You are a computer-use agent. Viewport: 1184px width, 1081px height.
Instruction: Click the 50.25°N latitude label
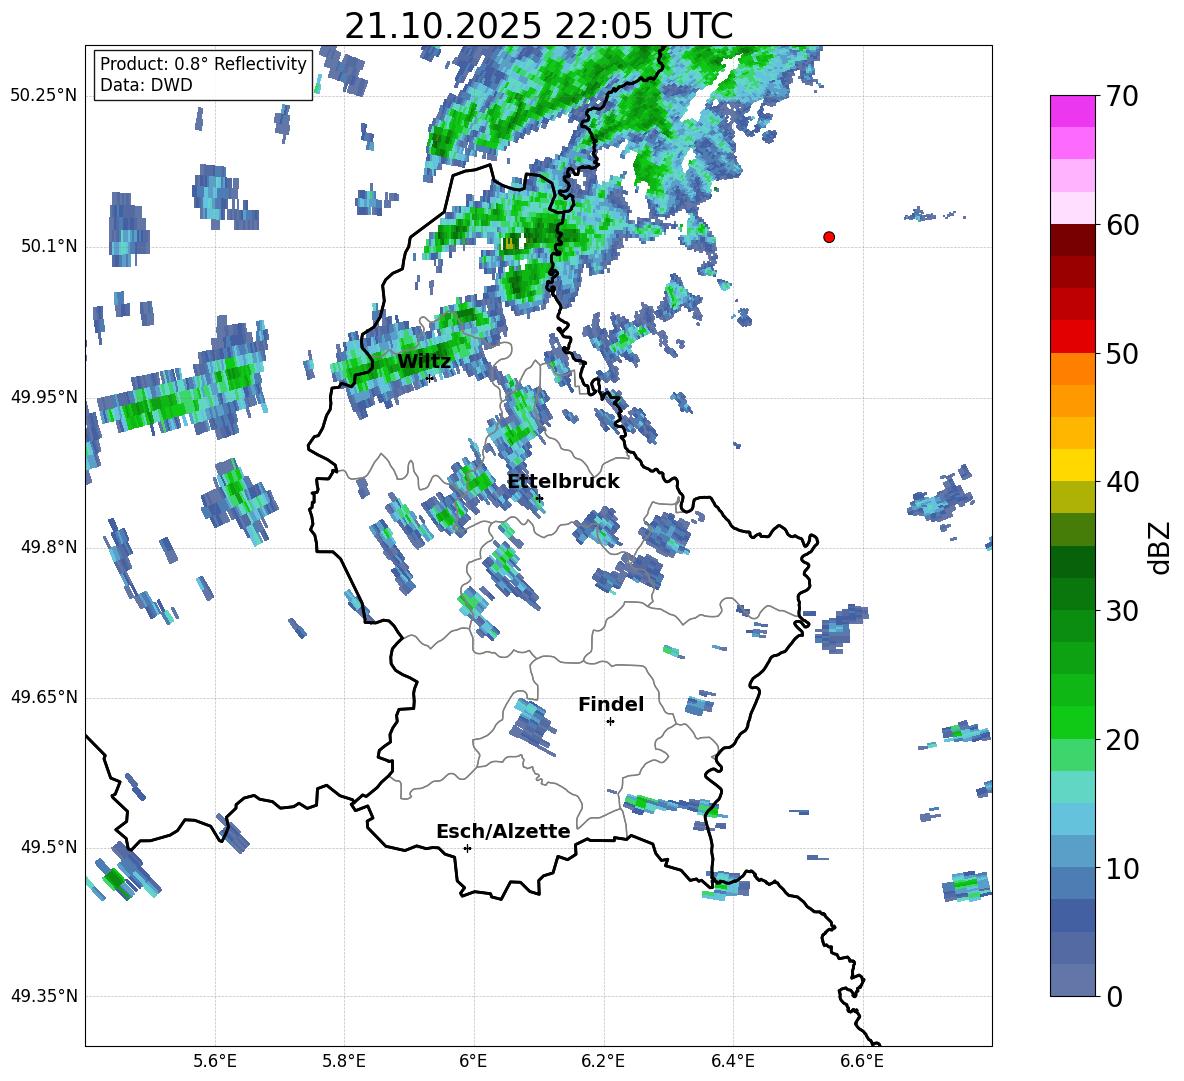pos(44,96)
